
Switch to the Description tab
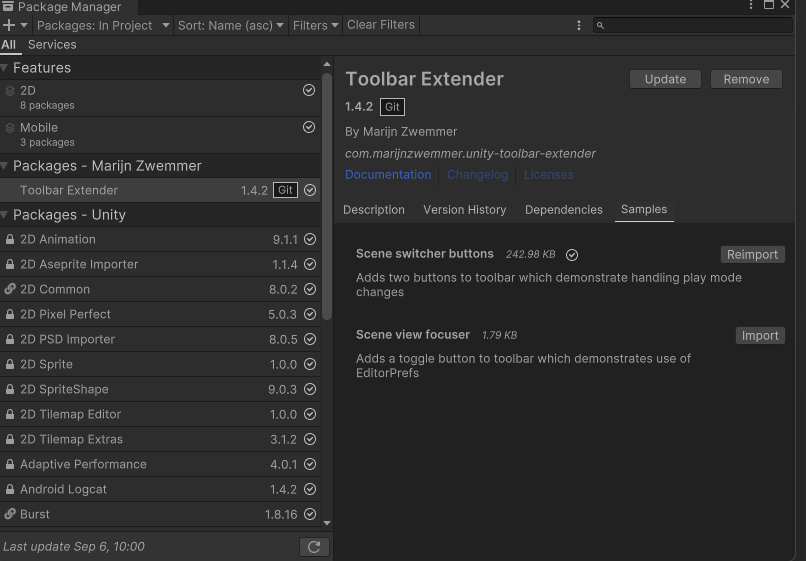[374, 210]
